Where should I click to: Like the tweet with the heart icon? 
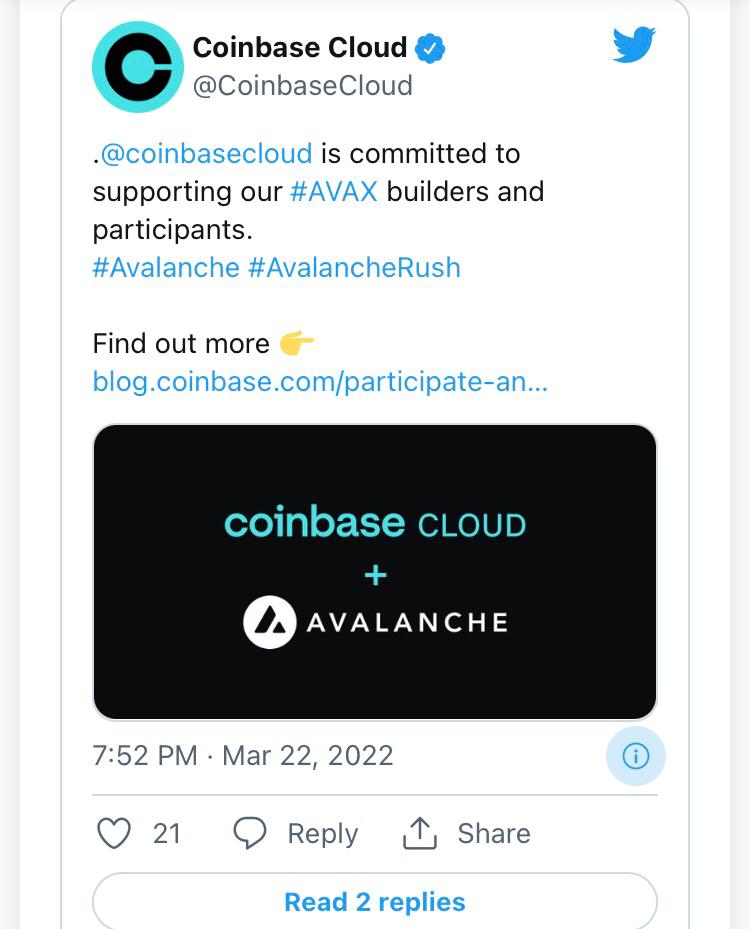coord(114,833)
